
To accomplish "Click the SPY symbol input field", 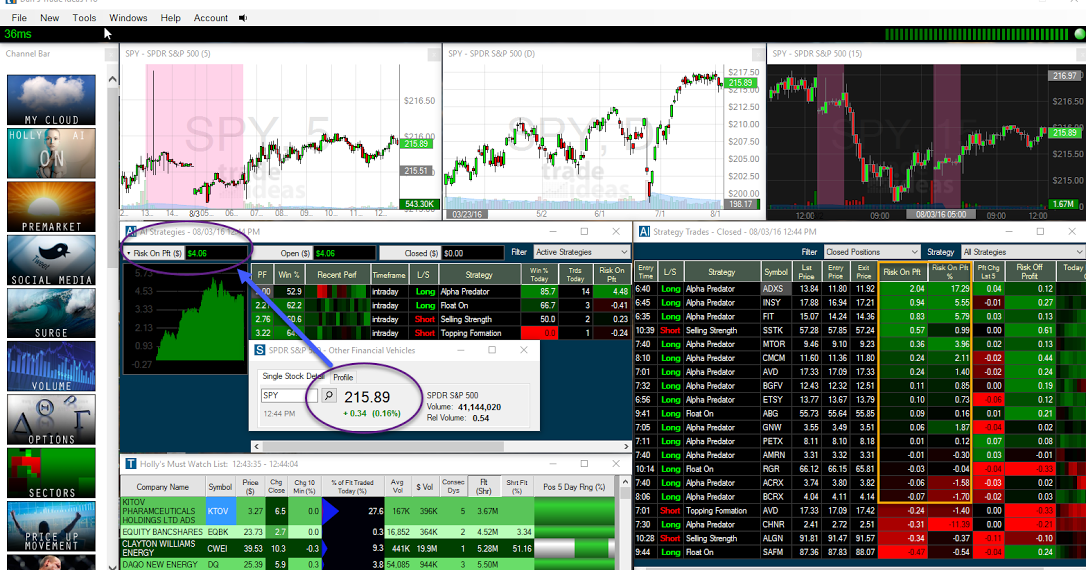I will tap(289, 395).
